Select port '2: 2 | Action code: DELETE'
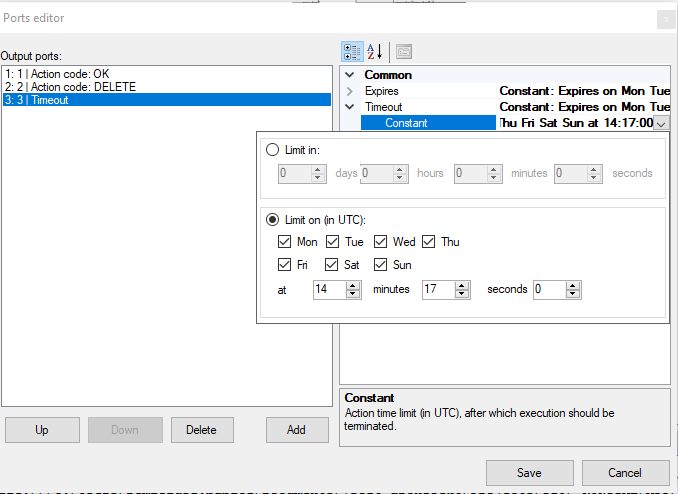 coord(167,87)
